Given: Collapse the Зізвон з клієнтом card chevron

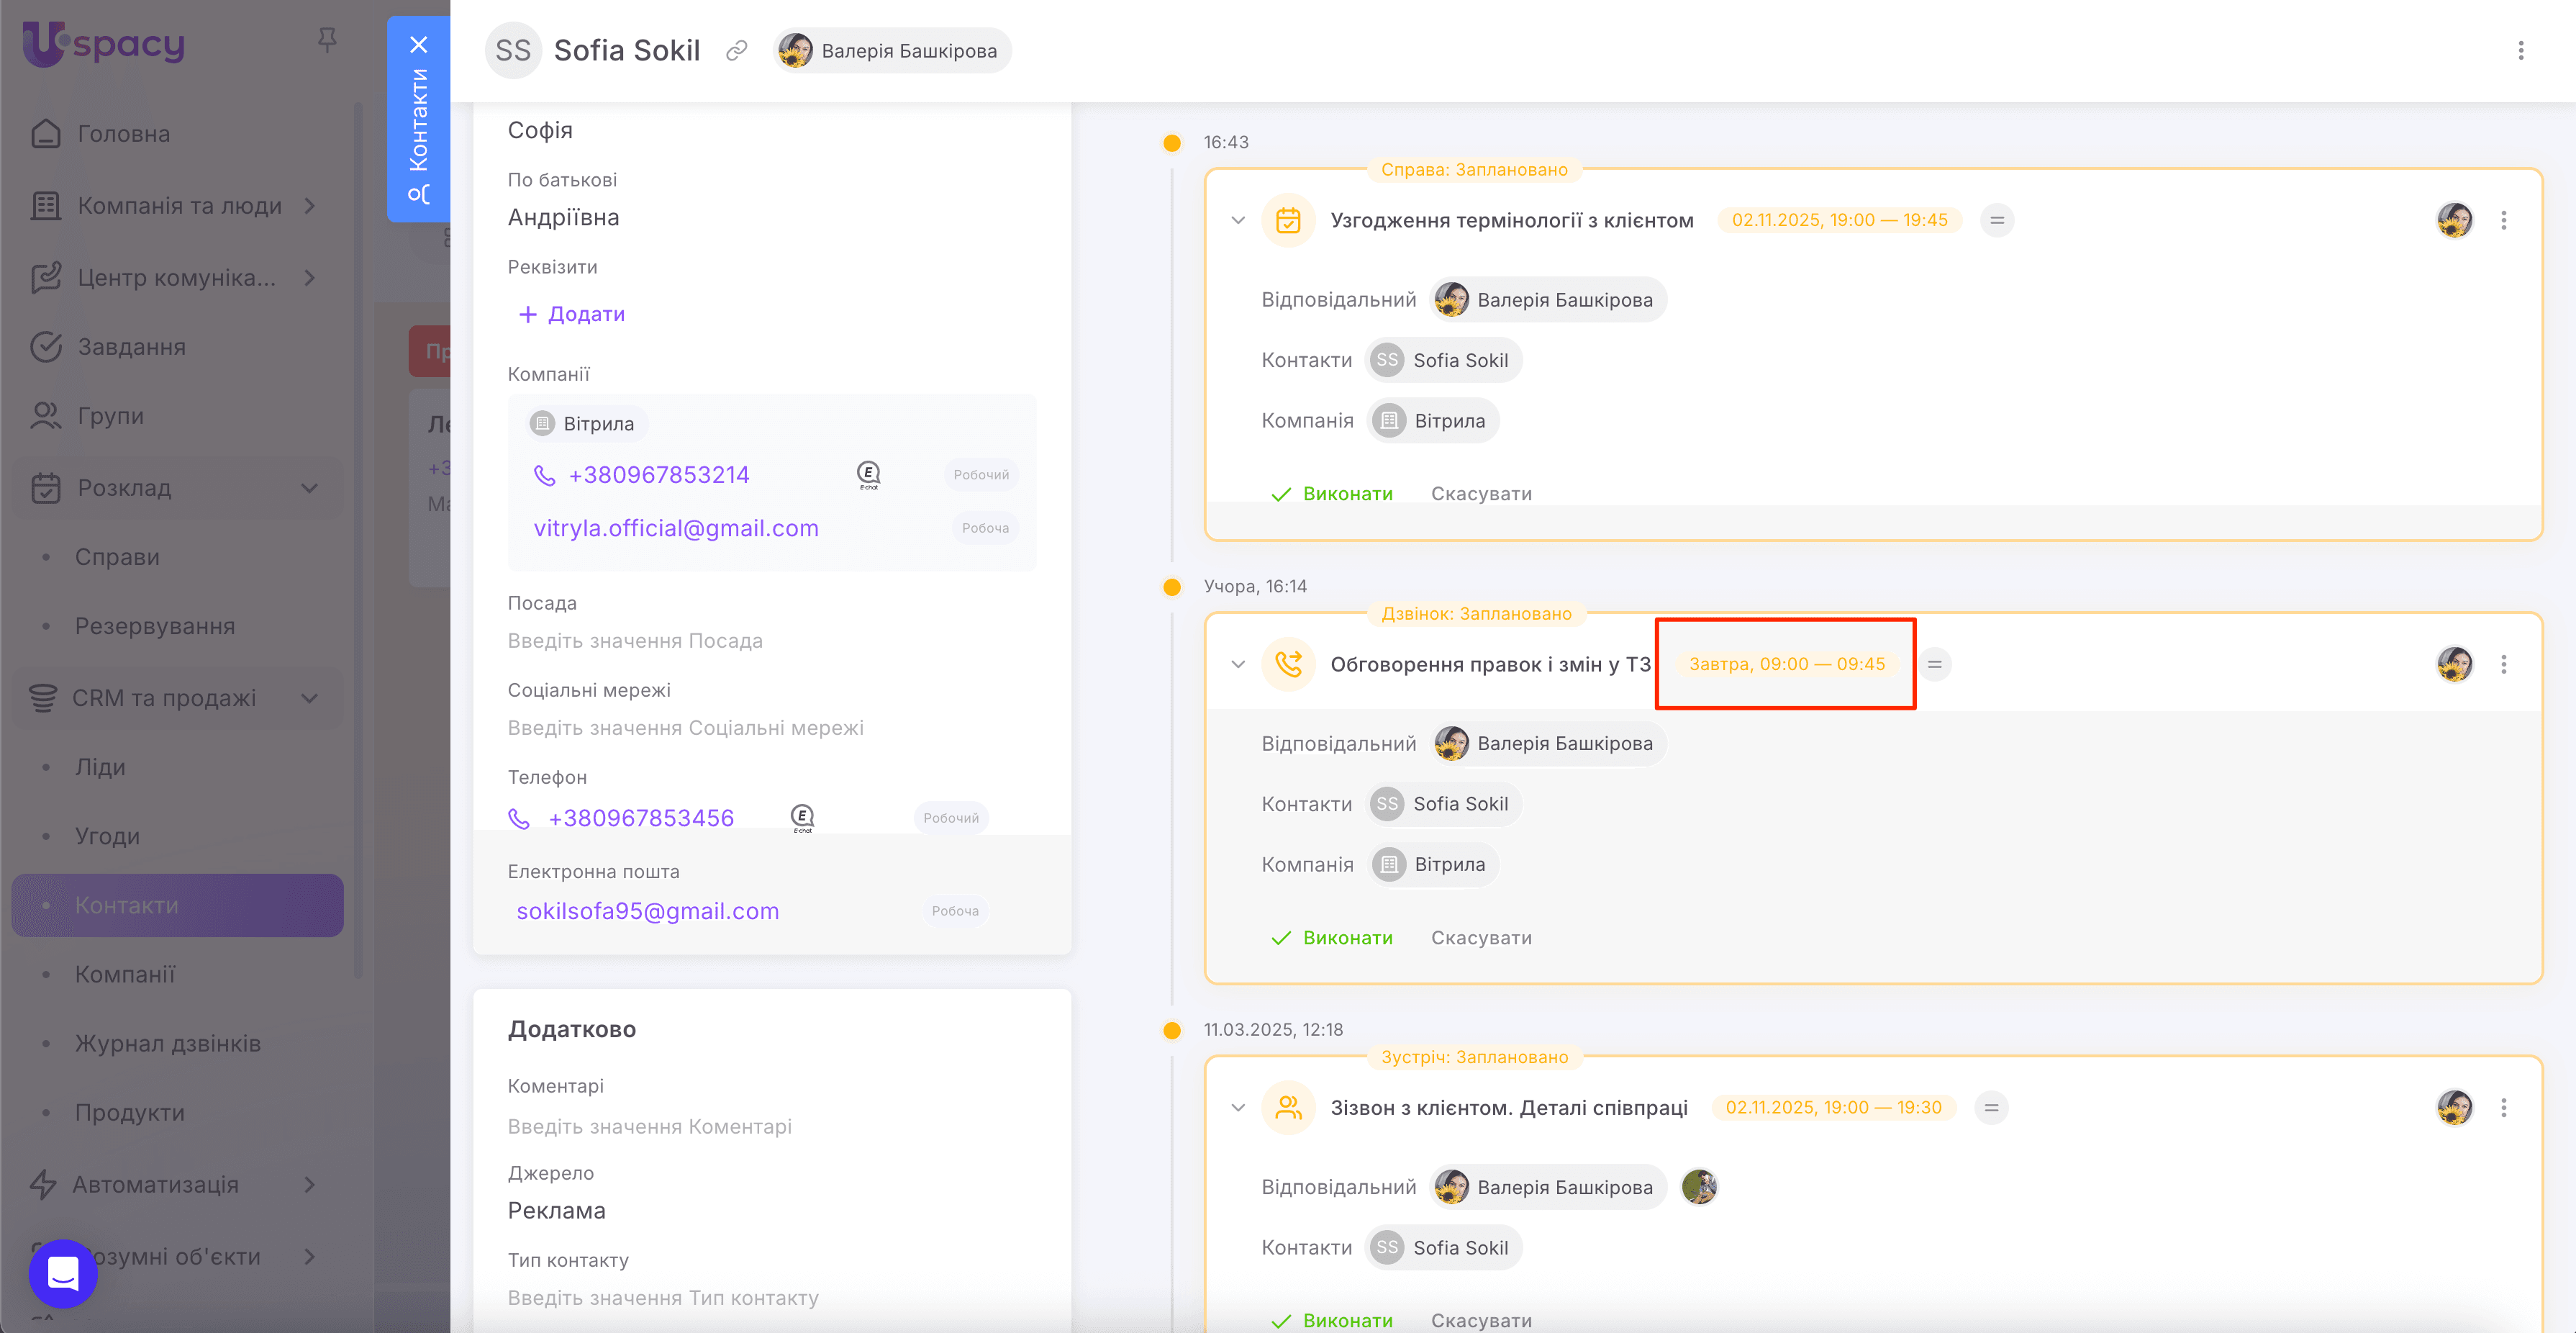Looking at the screenshot, I should pyautogui.click(x=1238, y=1108).
